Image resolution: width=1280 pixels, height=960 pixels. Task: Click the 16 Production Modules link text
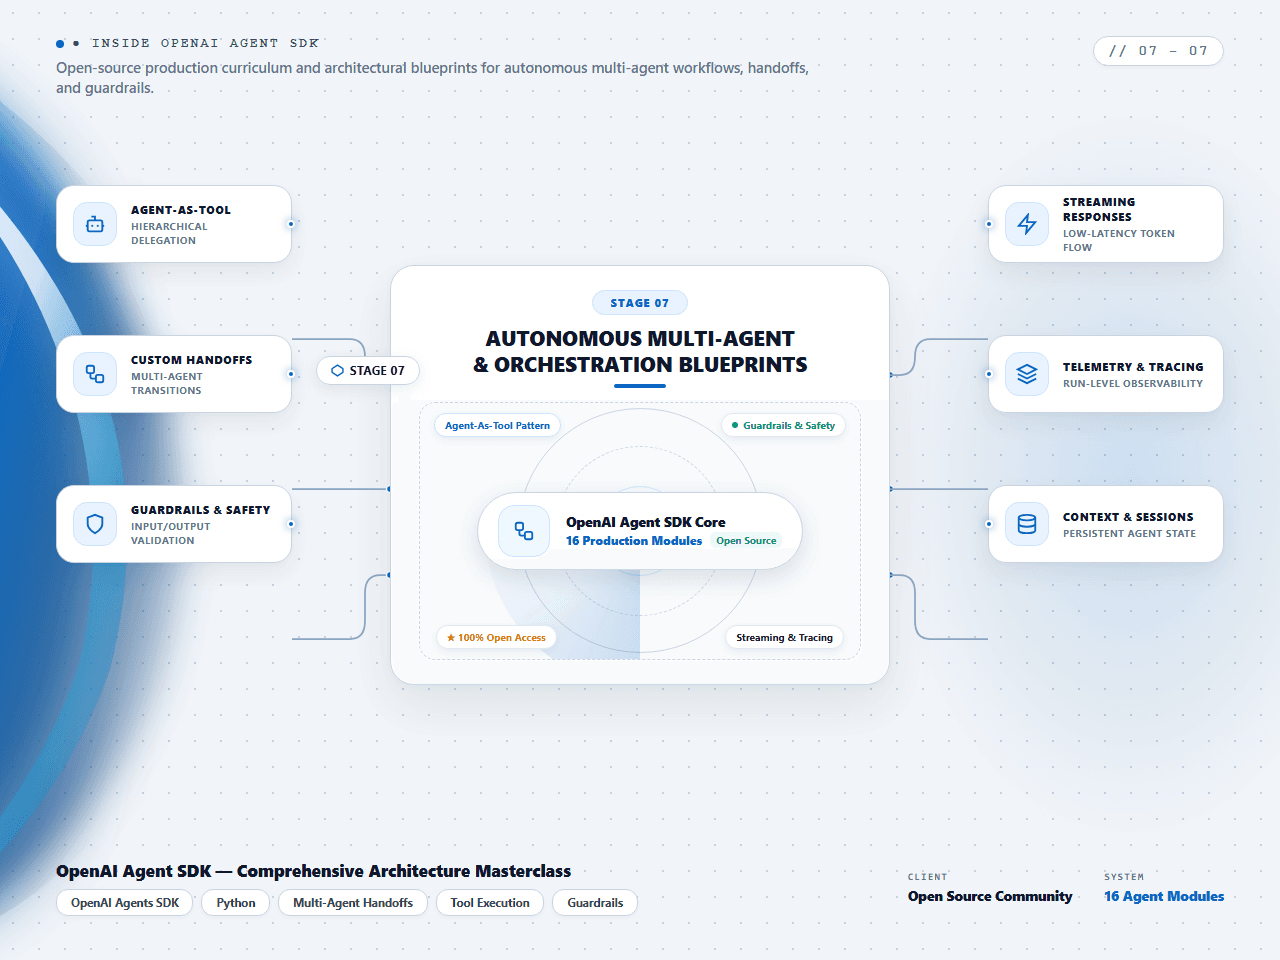coord(634,541)
